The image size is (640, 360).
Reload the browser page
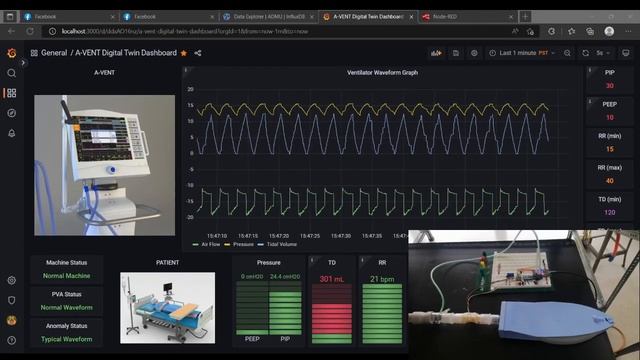click(30, 31)
